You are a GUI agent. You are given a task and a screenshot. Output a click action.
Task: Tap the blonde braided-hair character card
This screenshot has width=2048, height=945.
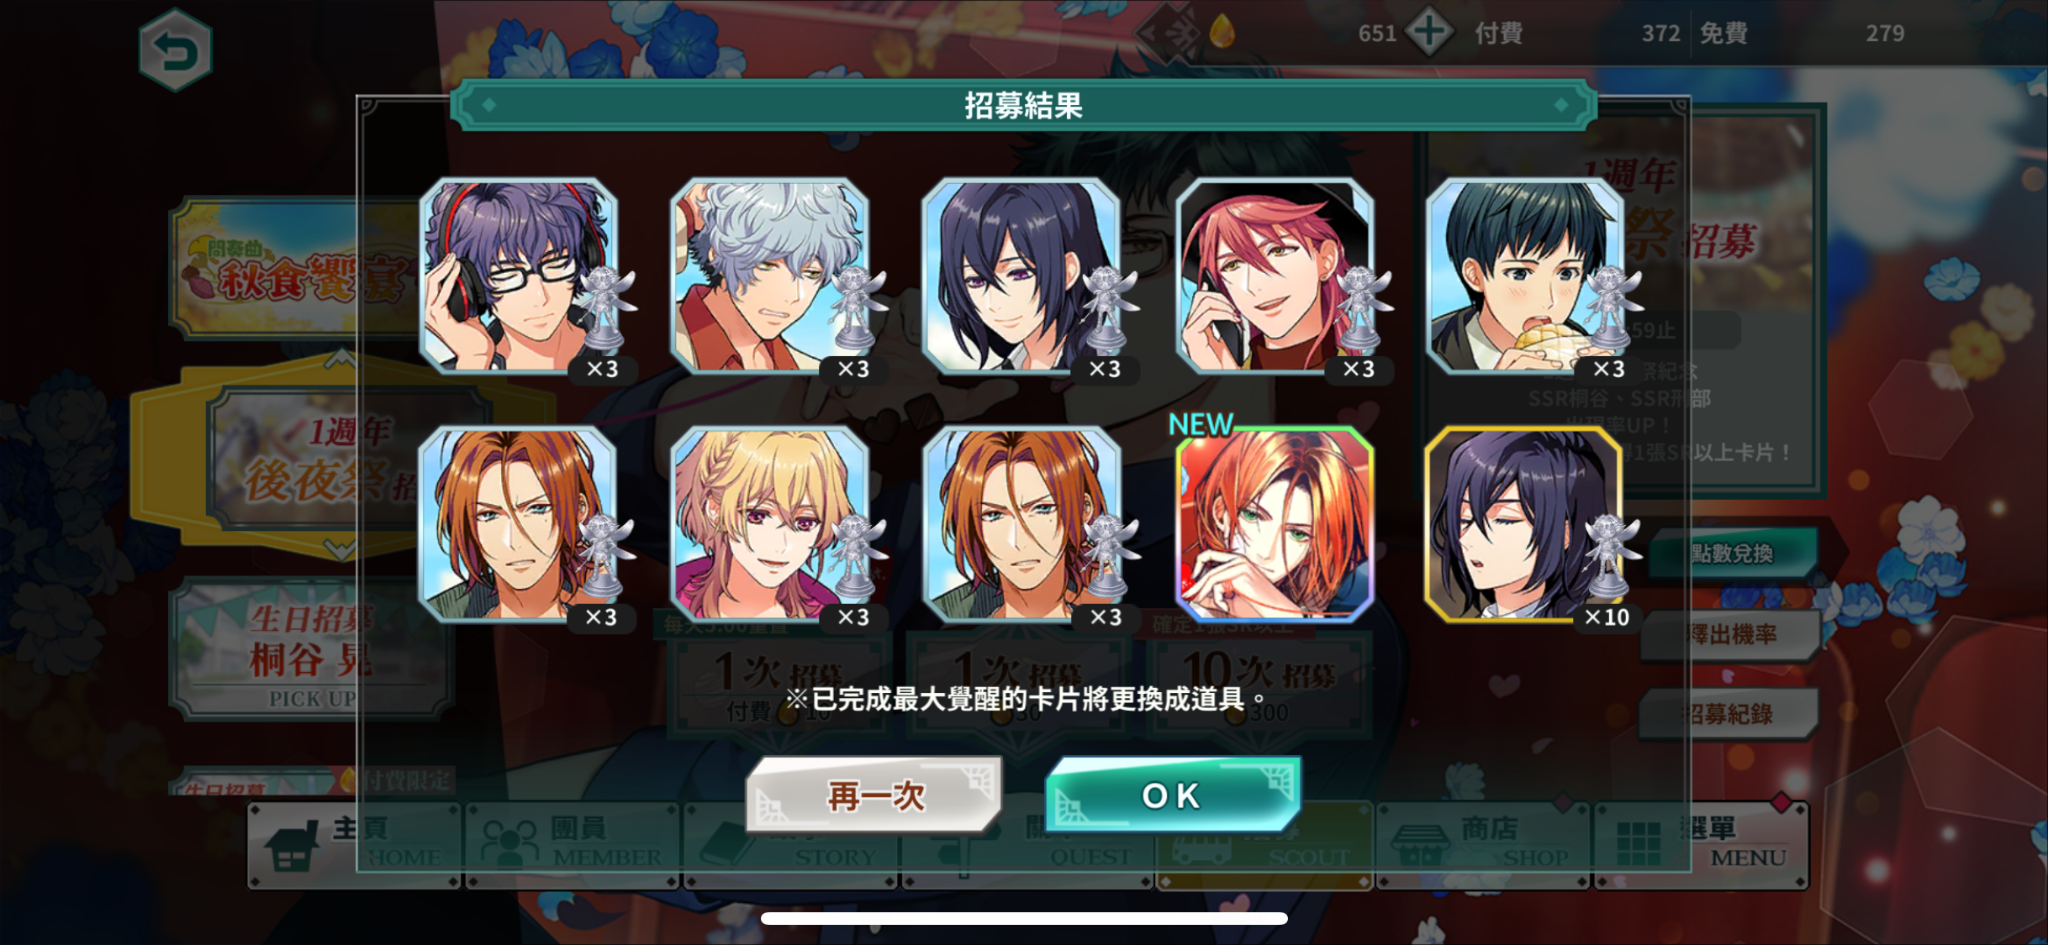click(770, 524)
